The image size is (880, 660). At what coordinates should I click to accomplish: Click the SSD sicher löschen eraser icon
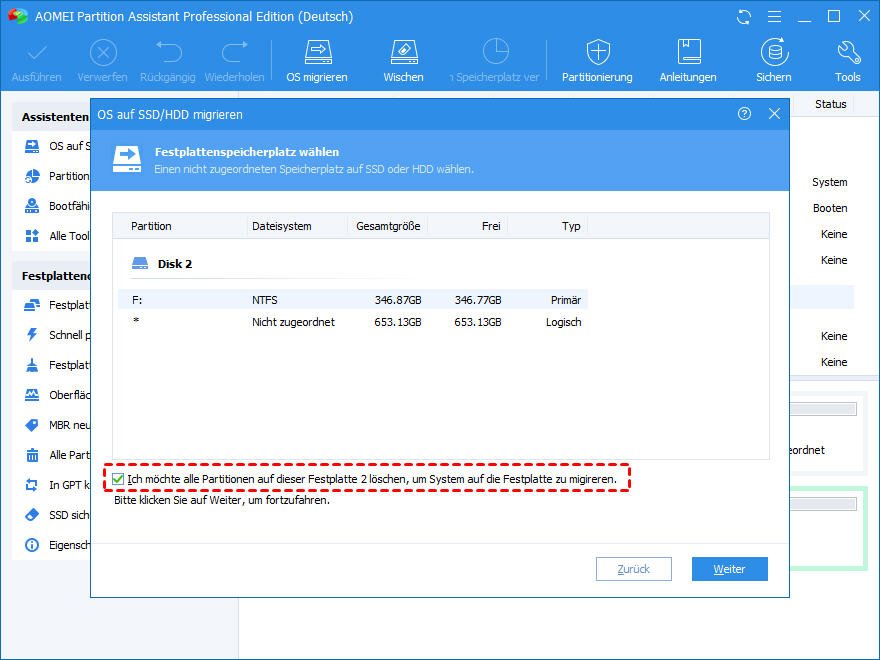click(32, 515)
